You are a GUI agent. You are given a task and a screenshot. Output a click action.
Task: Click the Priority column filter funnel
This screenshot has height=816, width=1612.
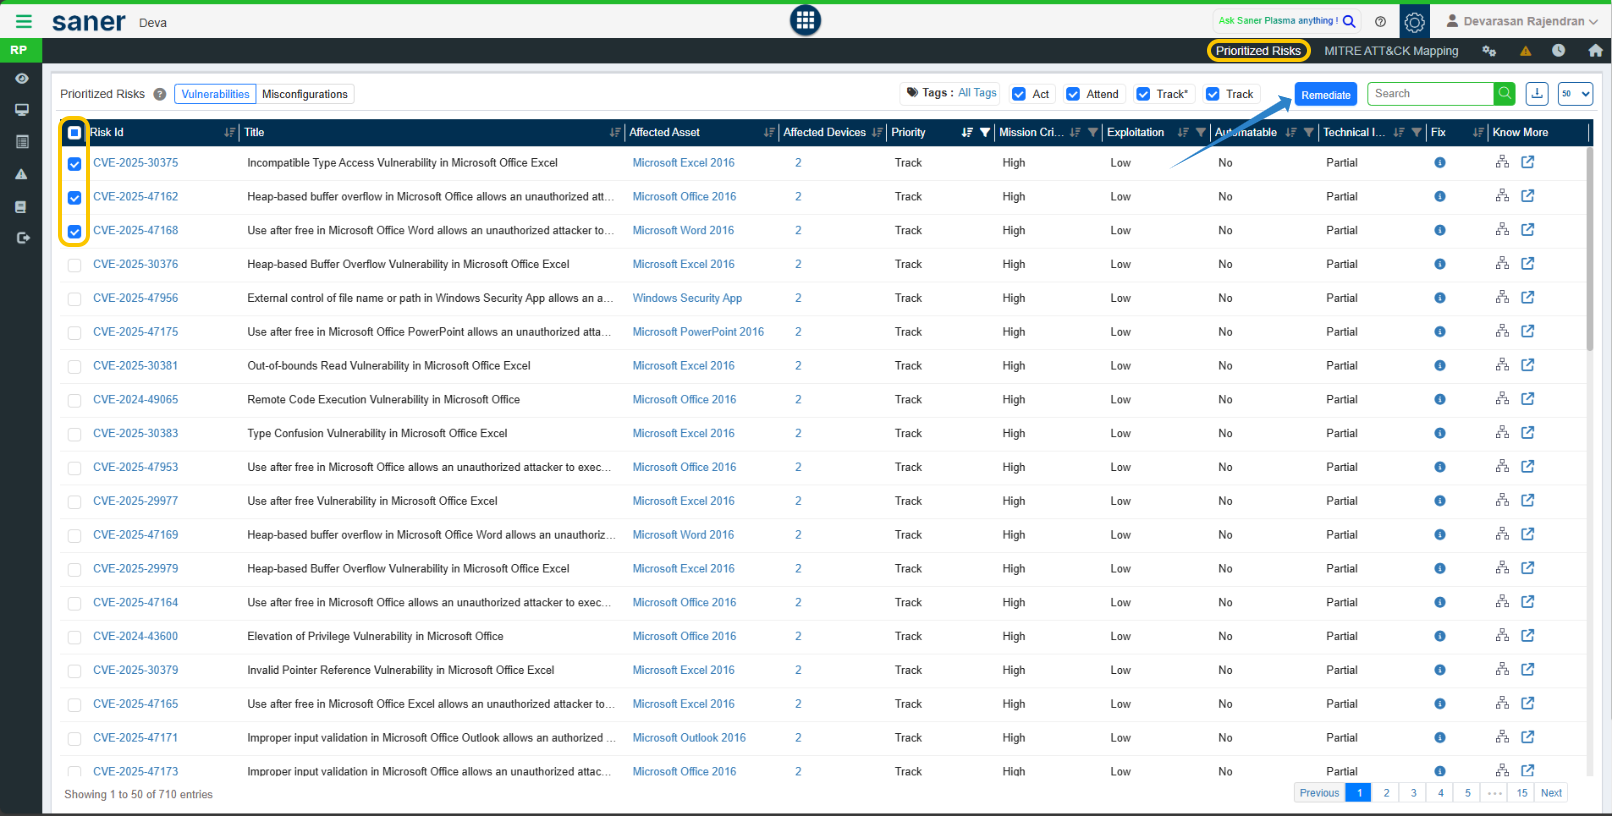pos(985,132)
